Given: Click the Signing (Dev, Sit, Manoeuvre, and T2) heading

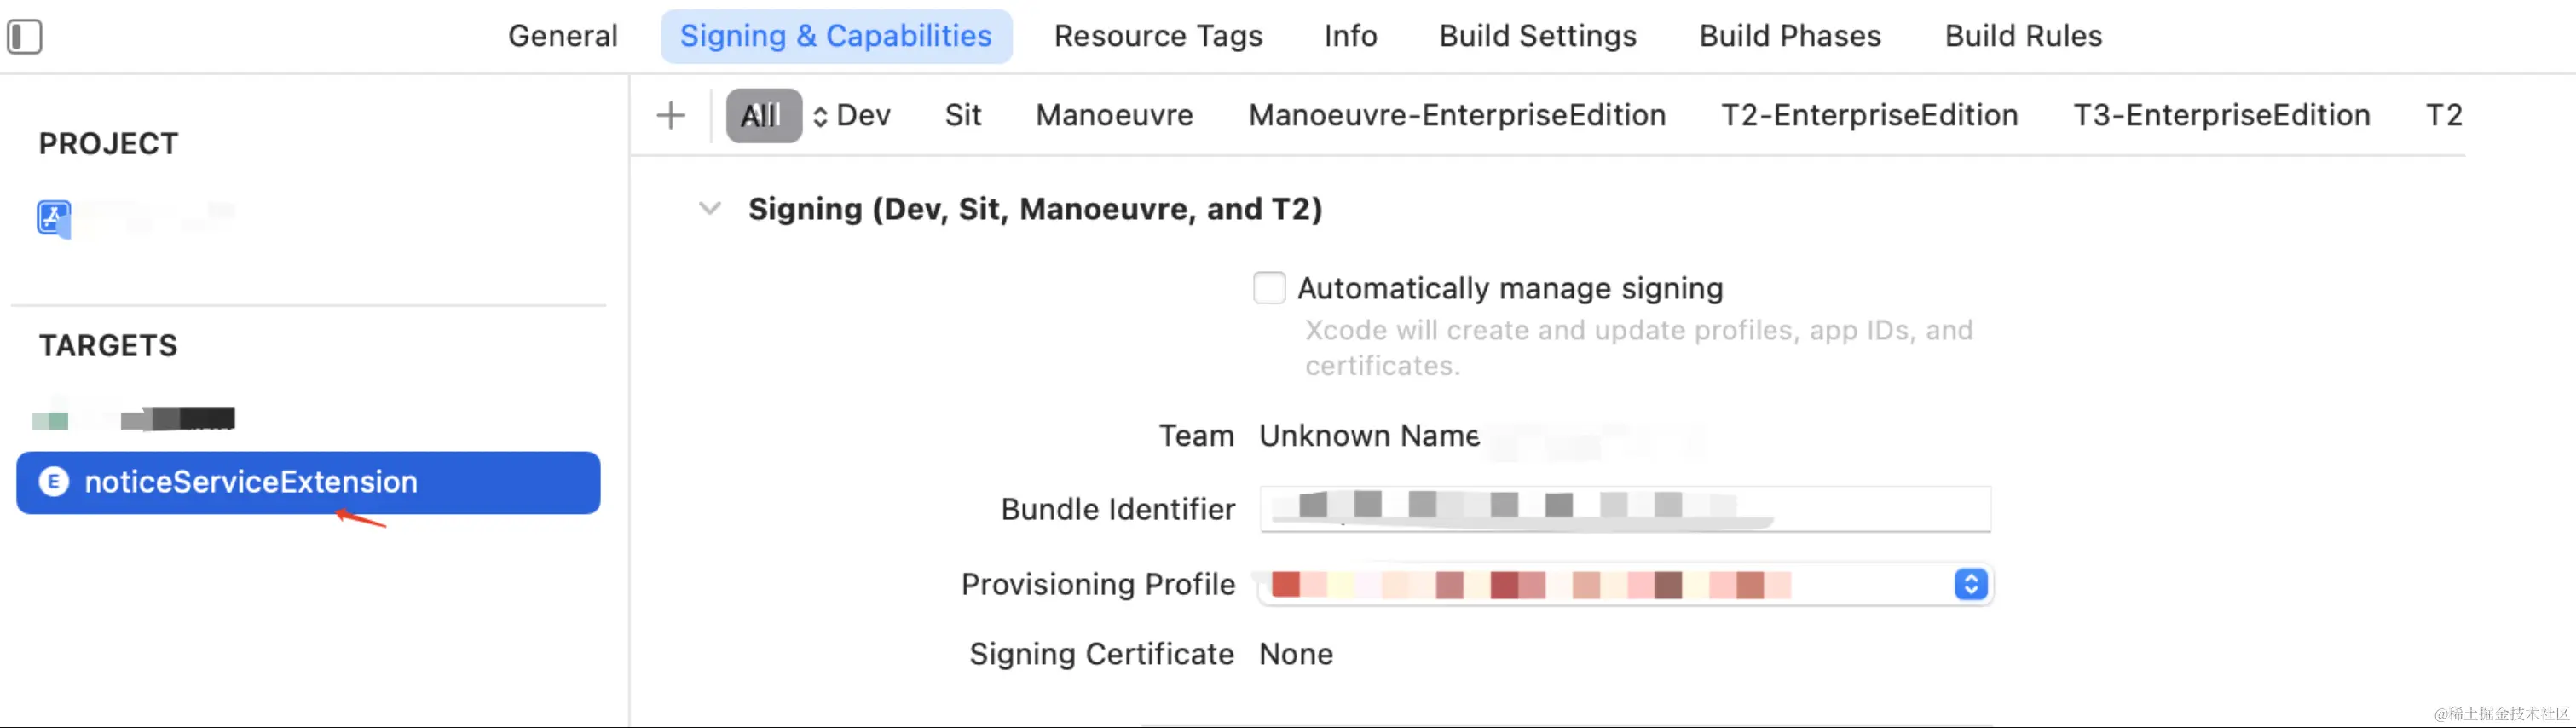Looking at the screenshot, I should point(1035,209).
